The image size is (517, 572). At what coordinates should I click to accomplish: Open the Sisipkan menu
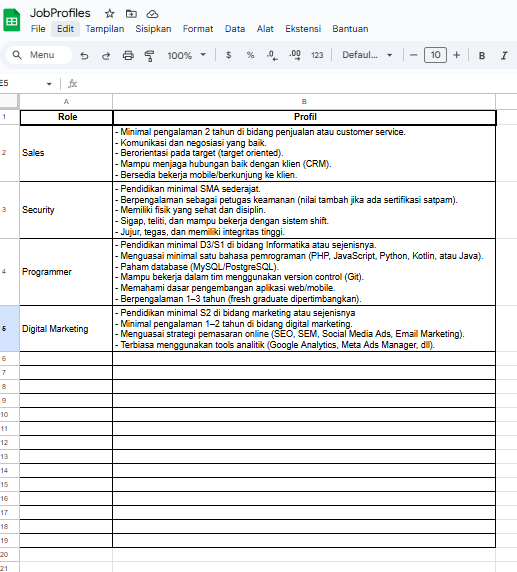pos(153,29)
